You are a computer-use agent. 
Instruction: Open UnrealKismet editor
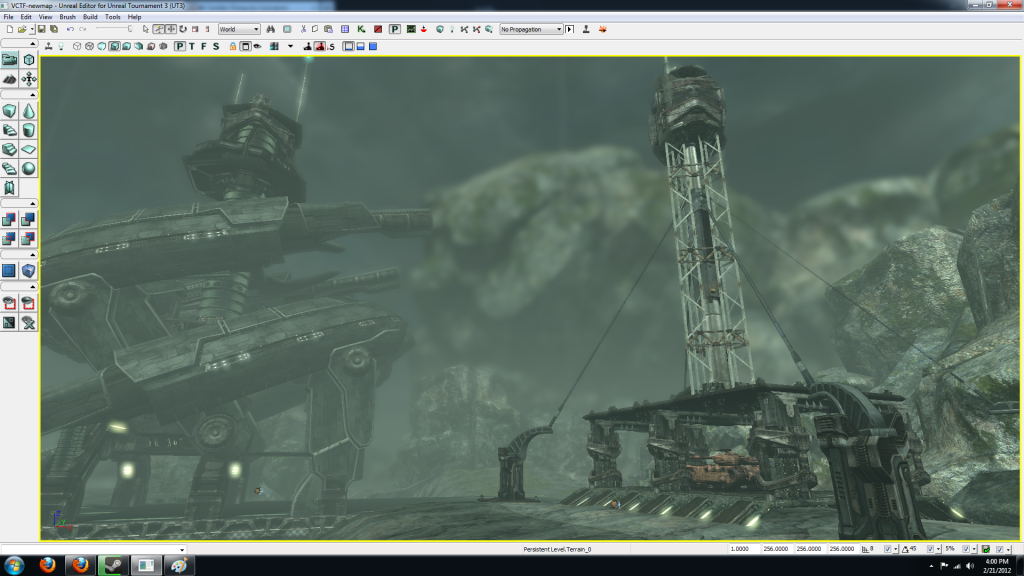tap(361, 29)
